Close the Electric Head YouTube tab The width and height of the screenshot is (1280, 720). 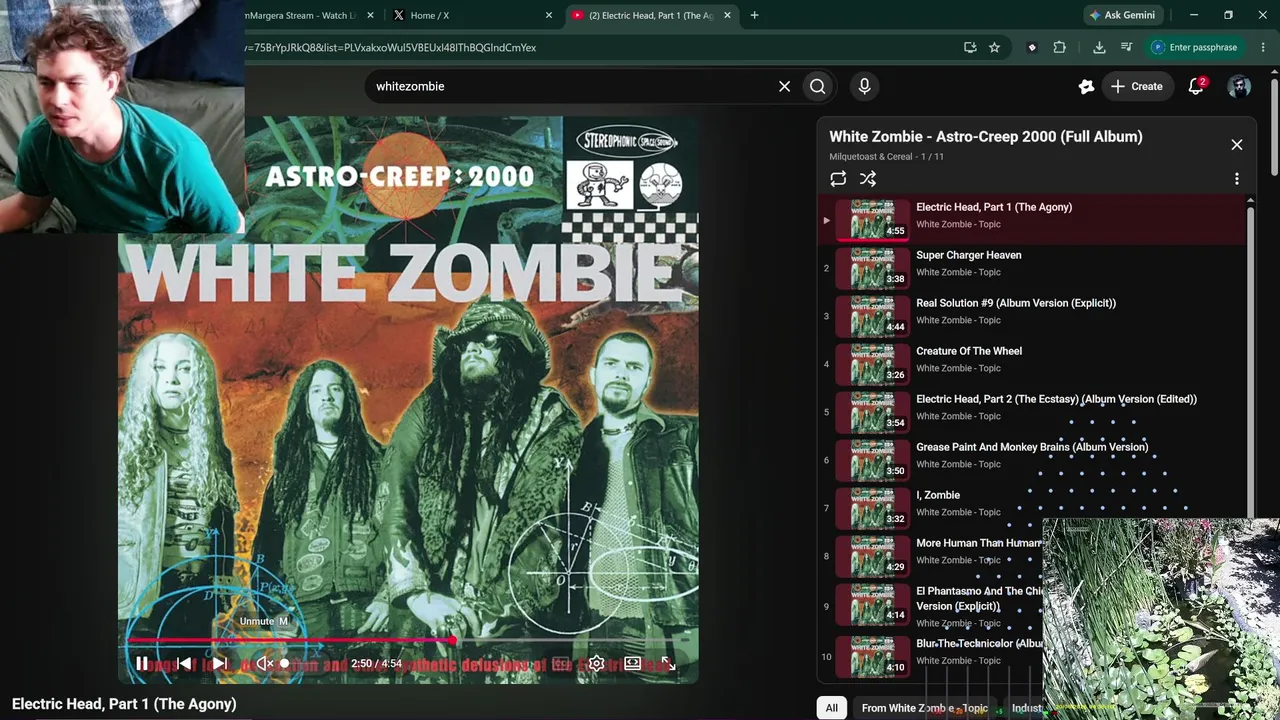[x=727, y=15]
